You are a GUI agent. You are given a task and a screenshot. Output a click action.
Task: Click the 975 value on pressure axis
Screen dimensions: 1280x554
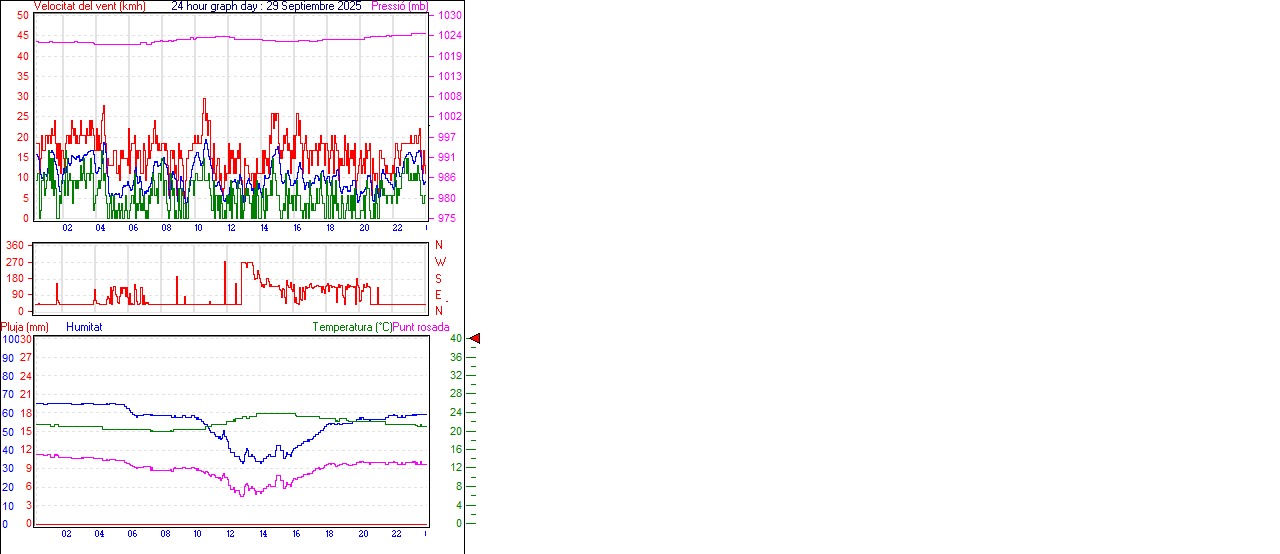tap(446, 218)
